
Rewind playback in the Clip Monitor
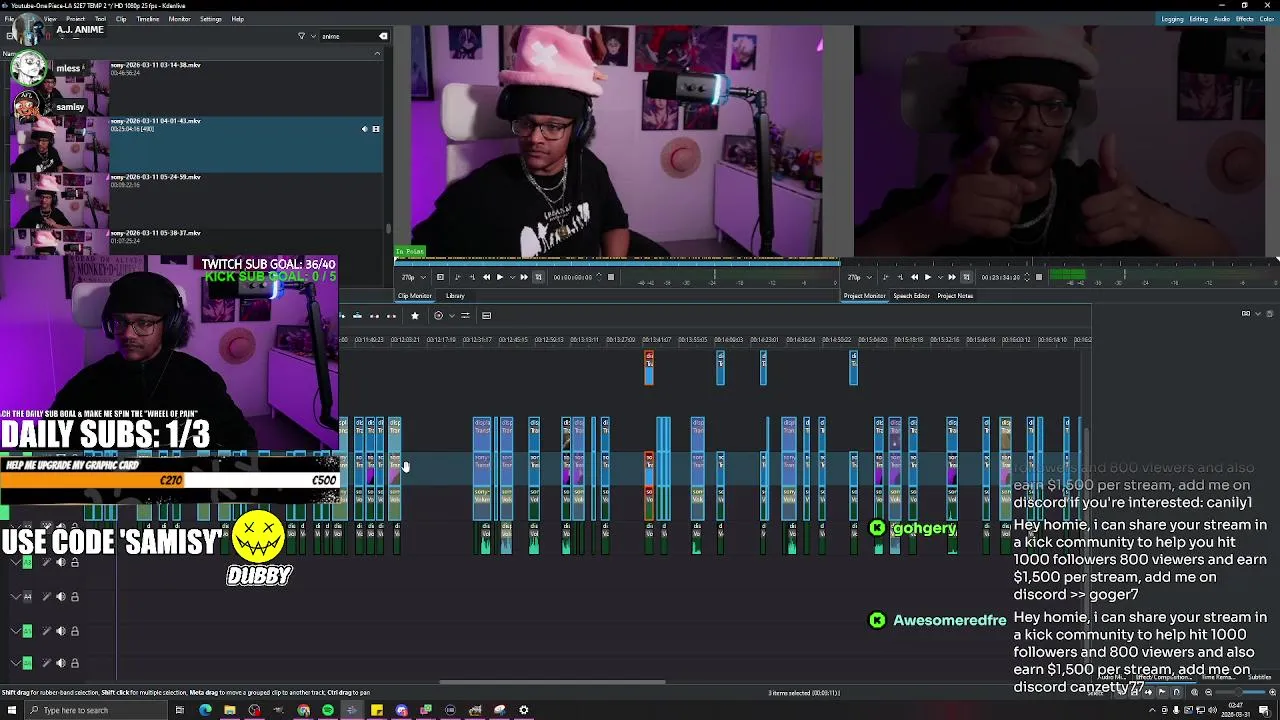point(486,277)
